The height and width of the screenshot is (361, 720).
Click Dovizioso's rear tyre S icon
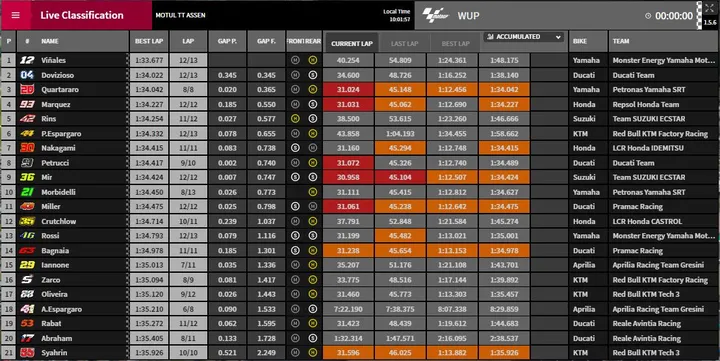(313, 75)
